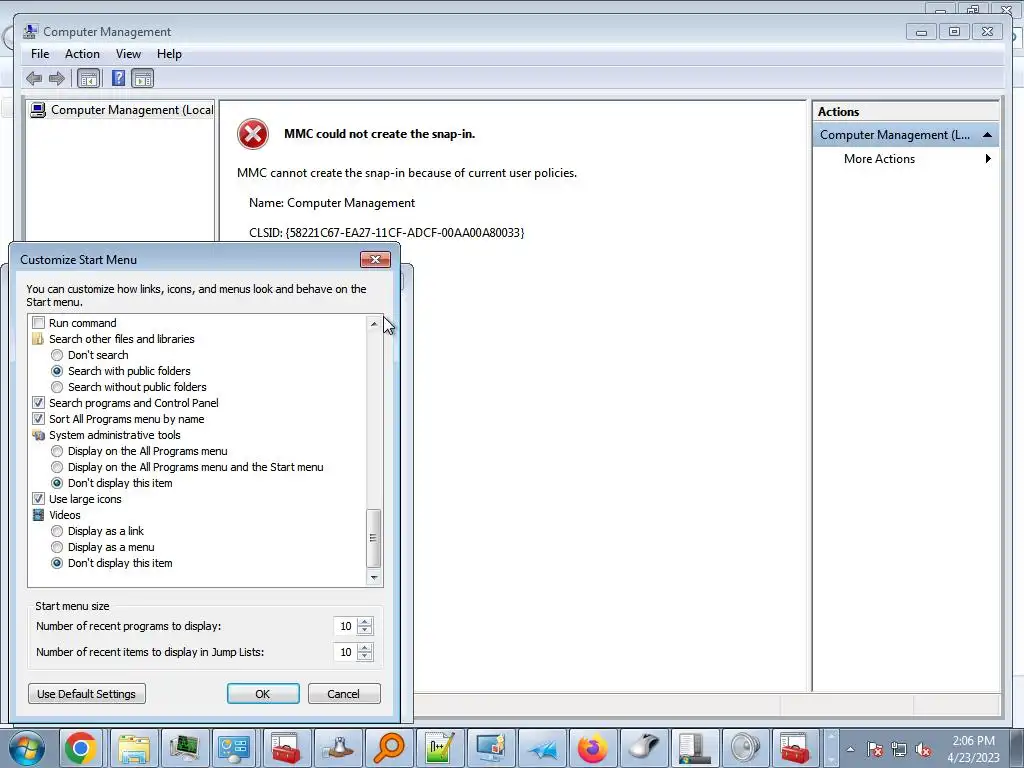Open the monitor personalization taskbar icon

[x=490, y=748]
